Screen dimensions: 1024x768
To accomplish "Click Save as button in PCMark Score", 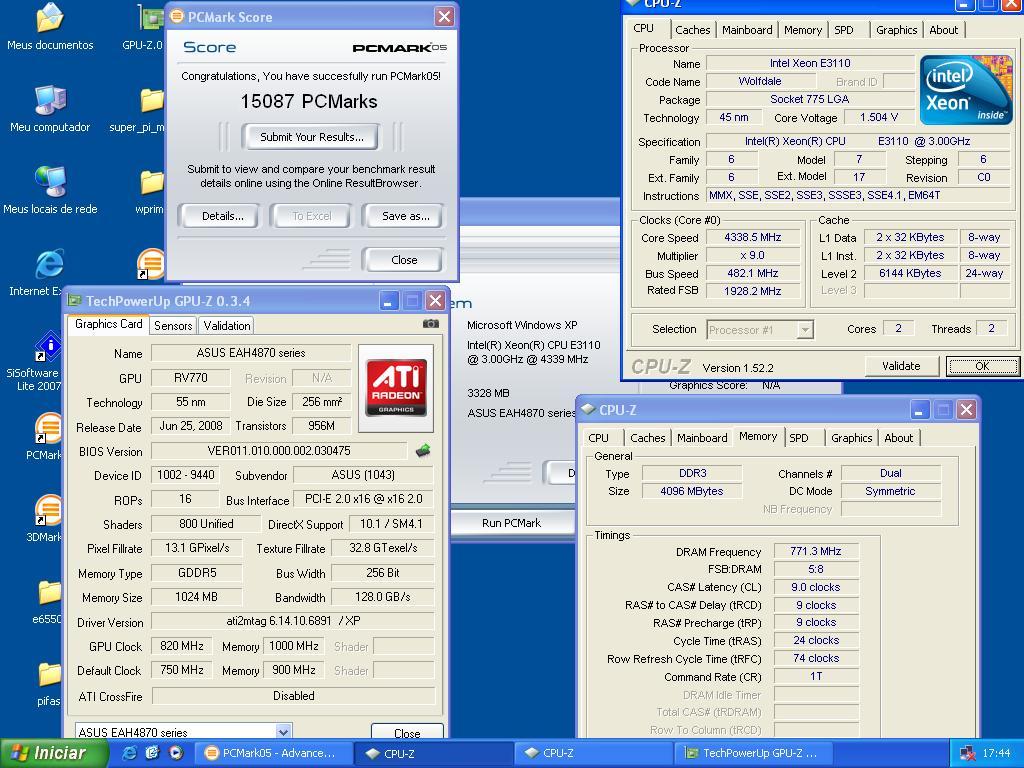I will click(405, 216).
